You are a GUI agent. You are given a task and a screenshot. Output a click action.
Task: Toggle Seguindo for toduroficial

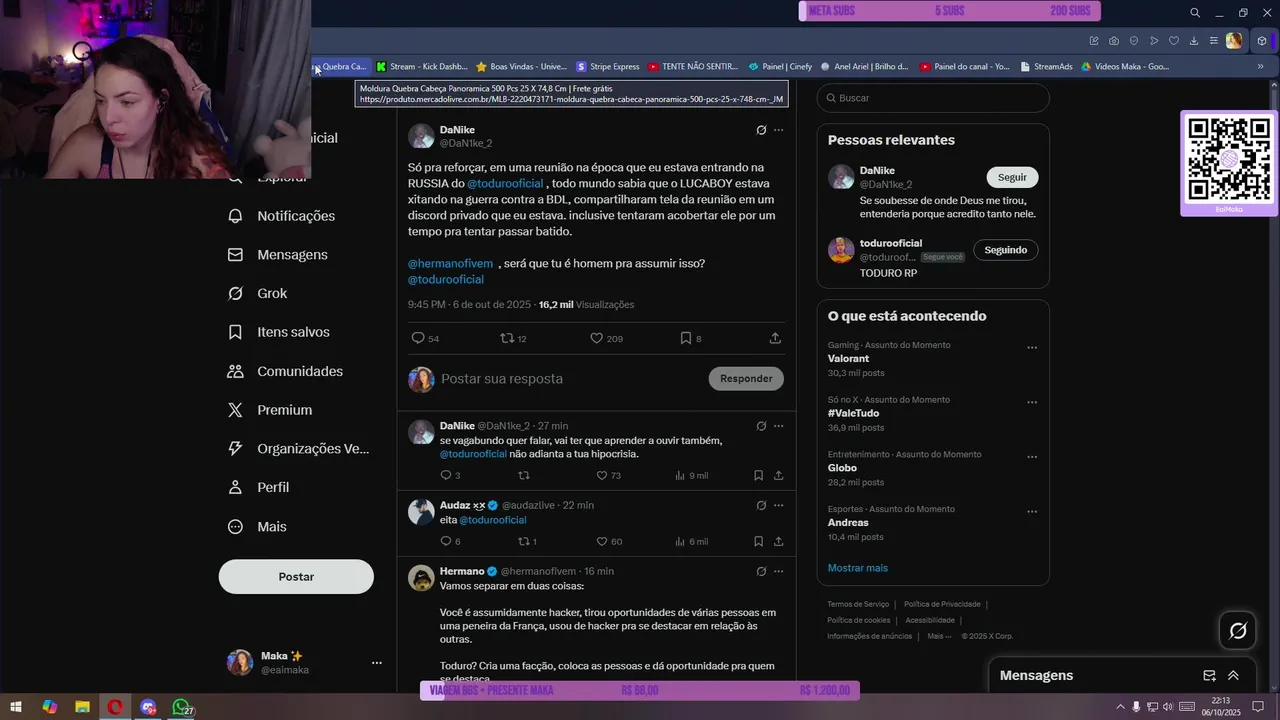[1006, 250]
